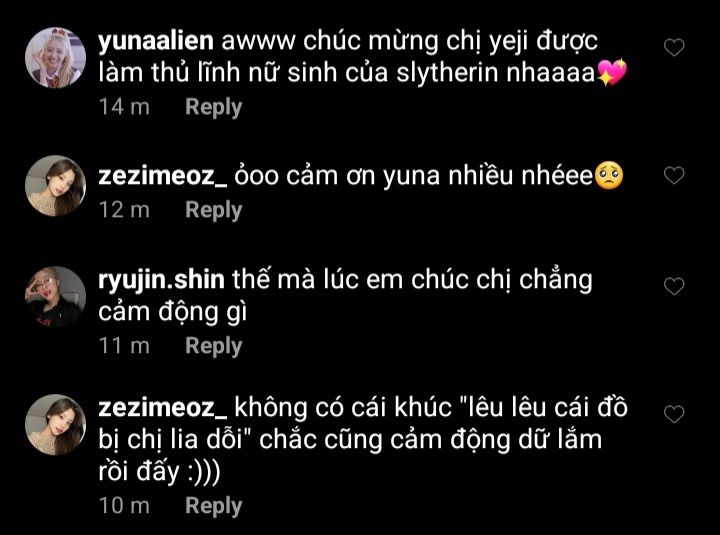Viewport: 720px width, 535px height.
Task: Tap heart on ryujin.shin's comment
Action: (x=674, y=286)
